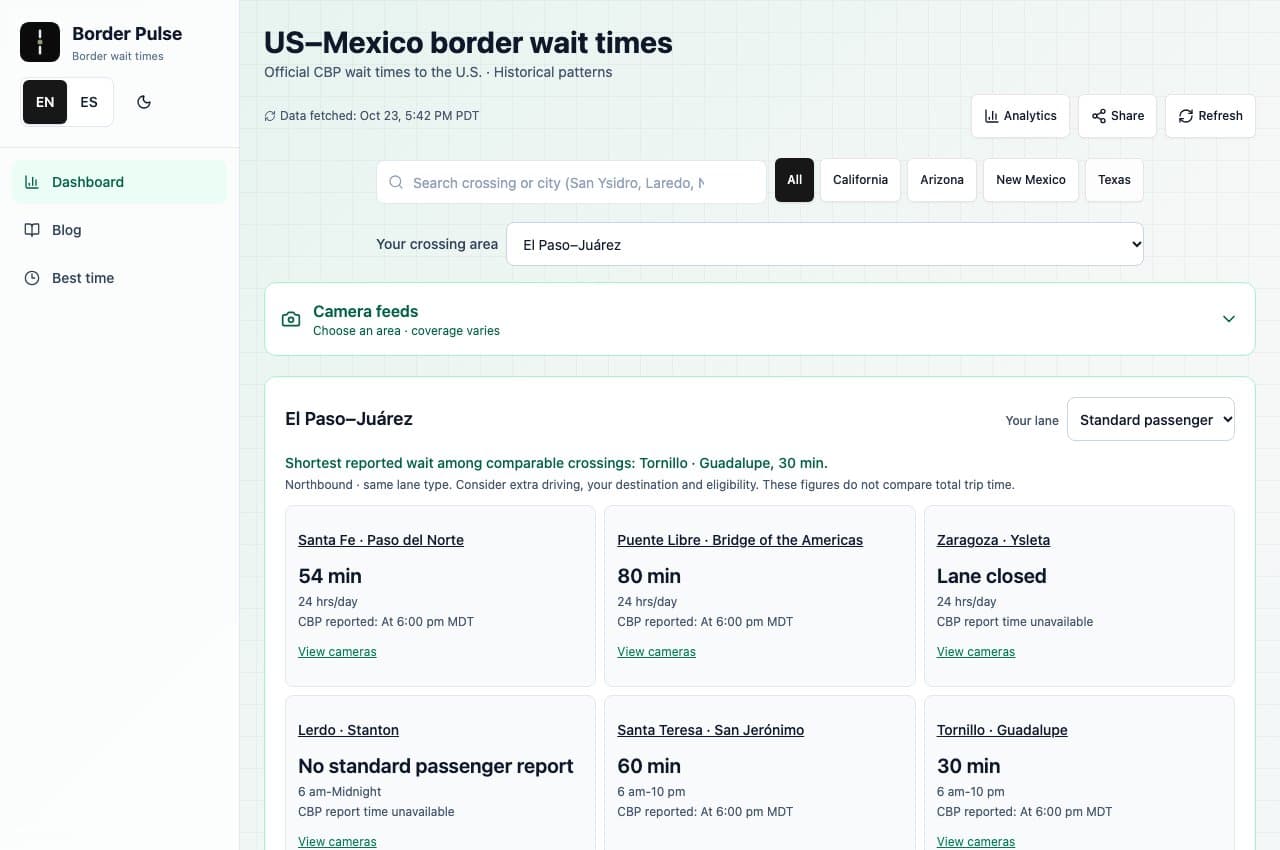Click the search magnifier icon
The height and width of the screenshot is (850, 1280).
point(396,183)
